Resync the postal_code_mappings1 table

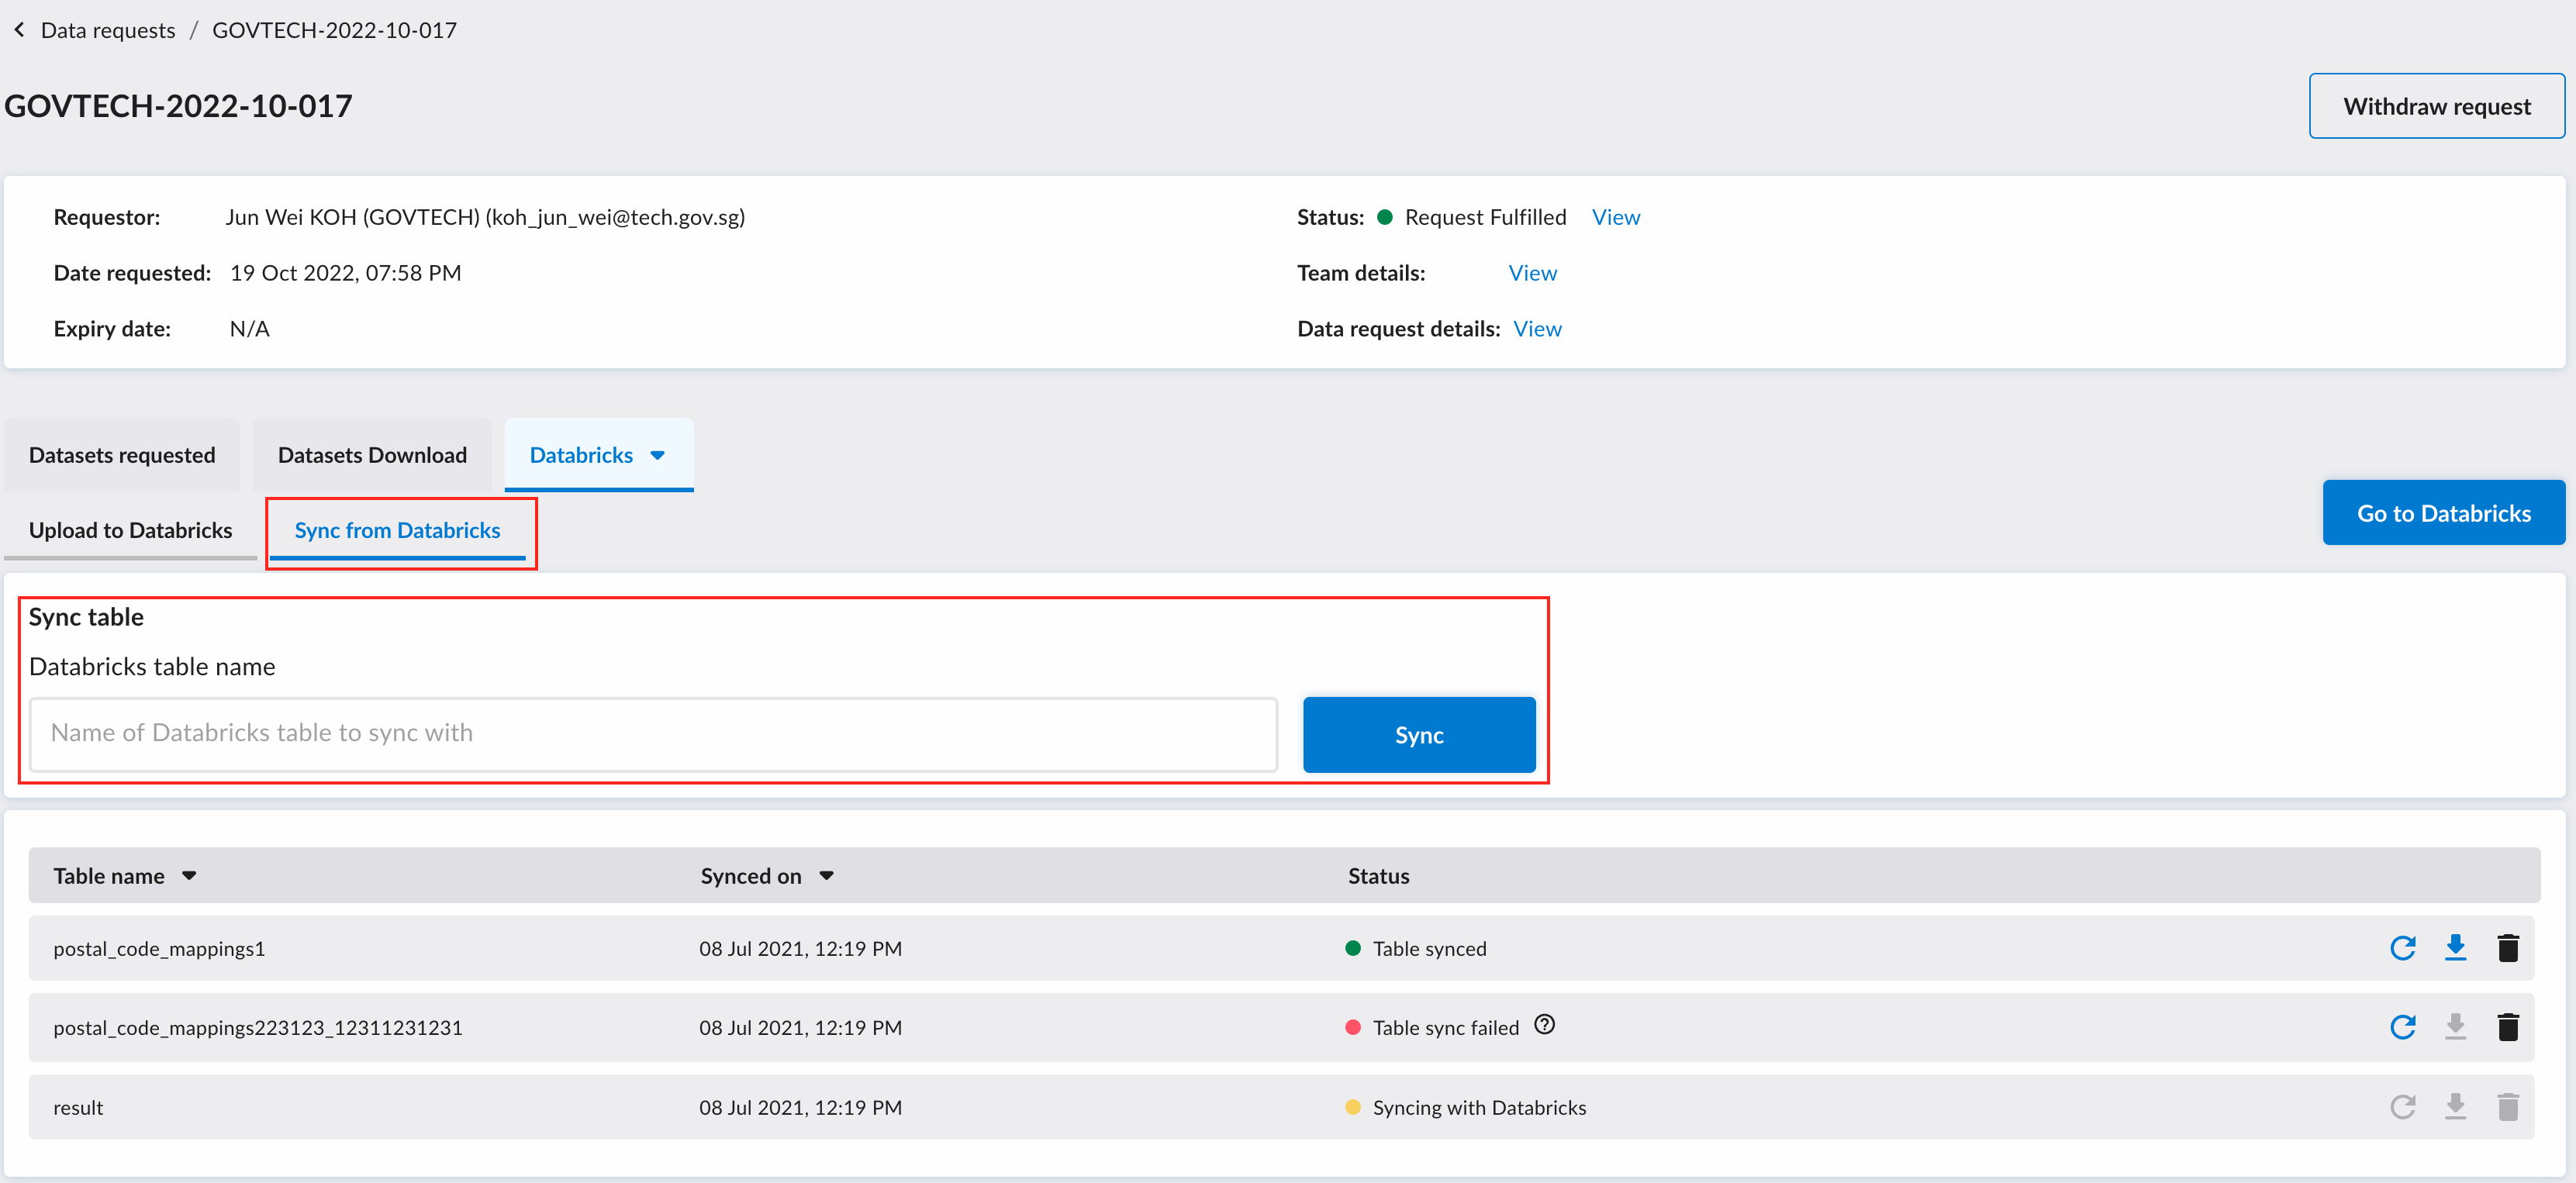[2402, 948]
